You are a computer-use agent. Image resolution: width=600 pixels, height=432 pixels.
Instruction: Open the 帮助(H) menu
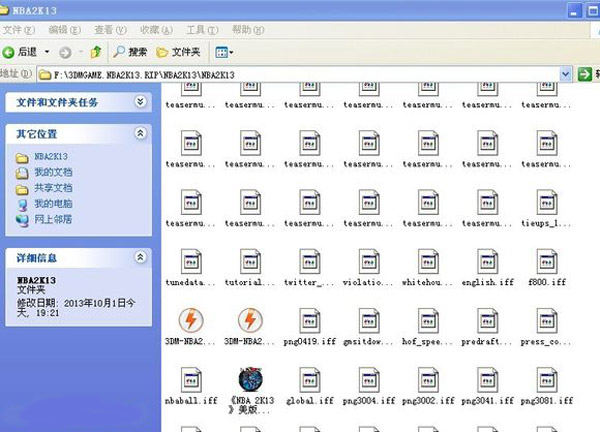[x=248, y=30]
